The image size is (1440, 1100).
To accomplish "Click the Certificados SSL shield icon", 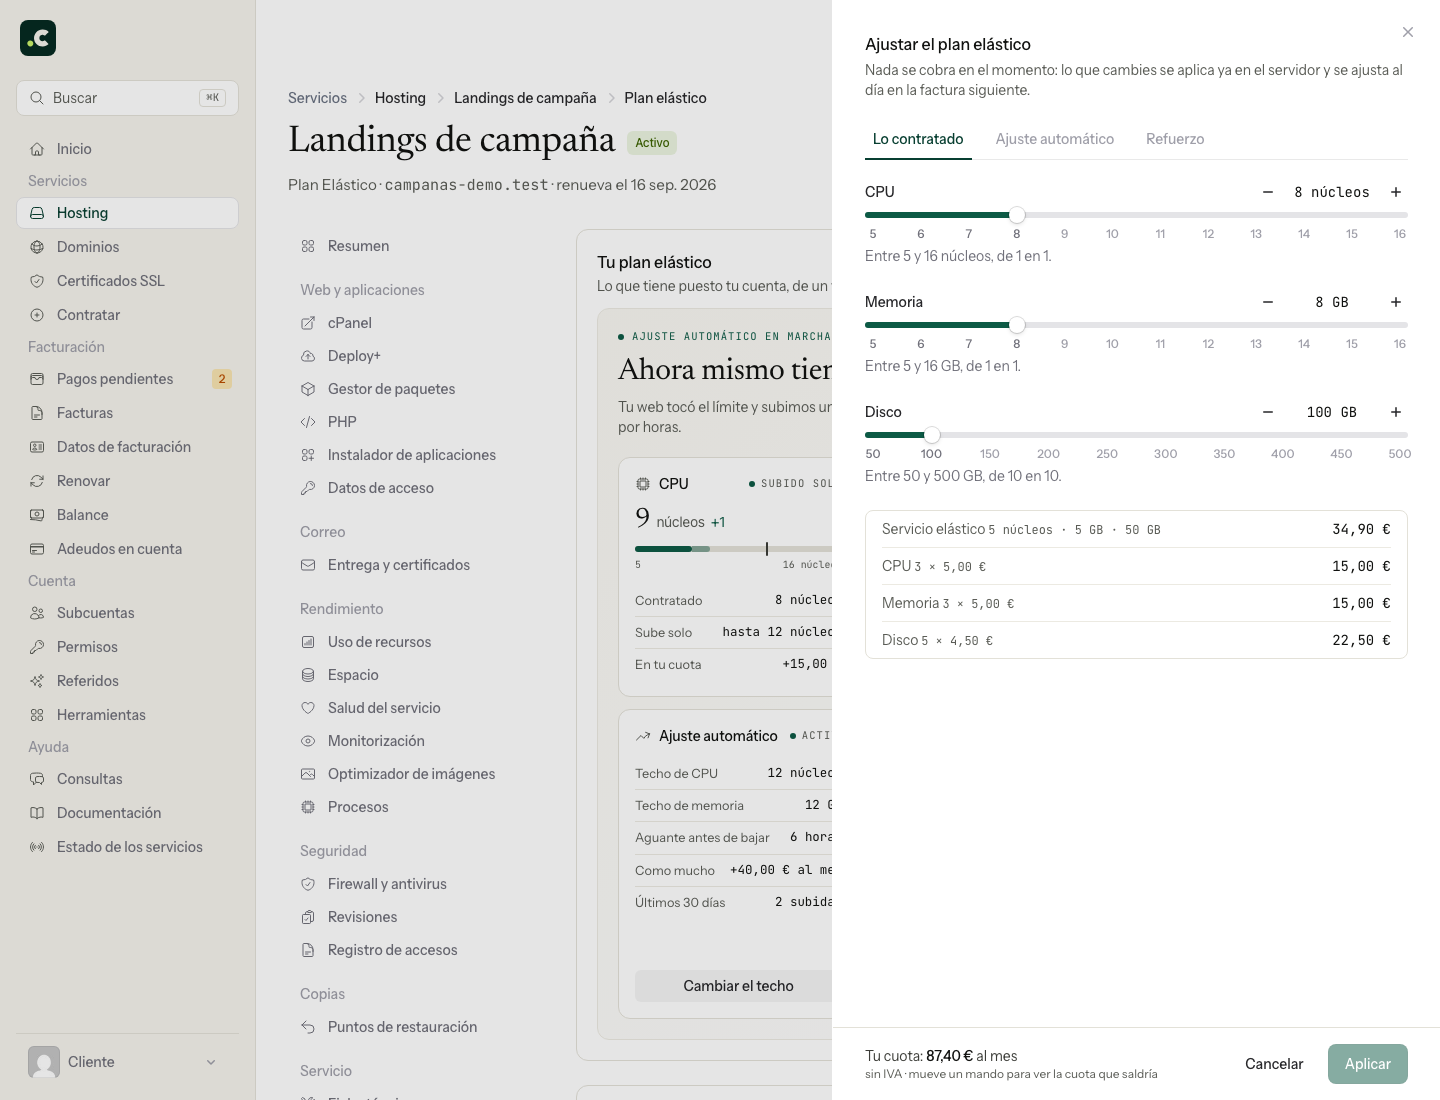I will click(x=37, y=281).
